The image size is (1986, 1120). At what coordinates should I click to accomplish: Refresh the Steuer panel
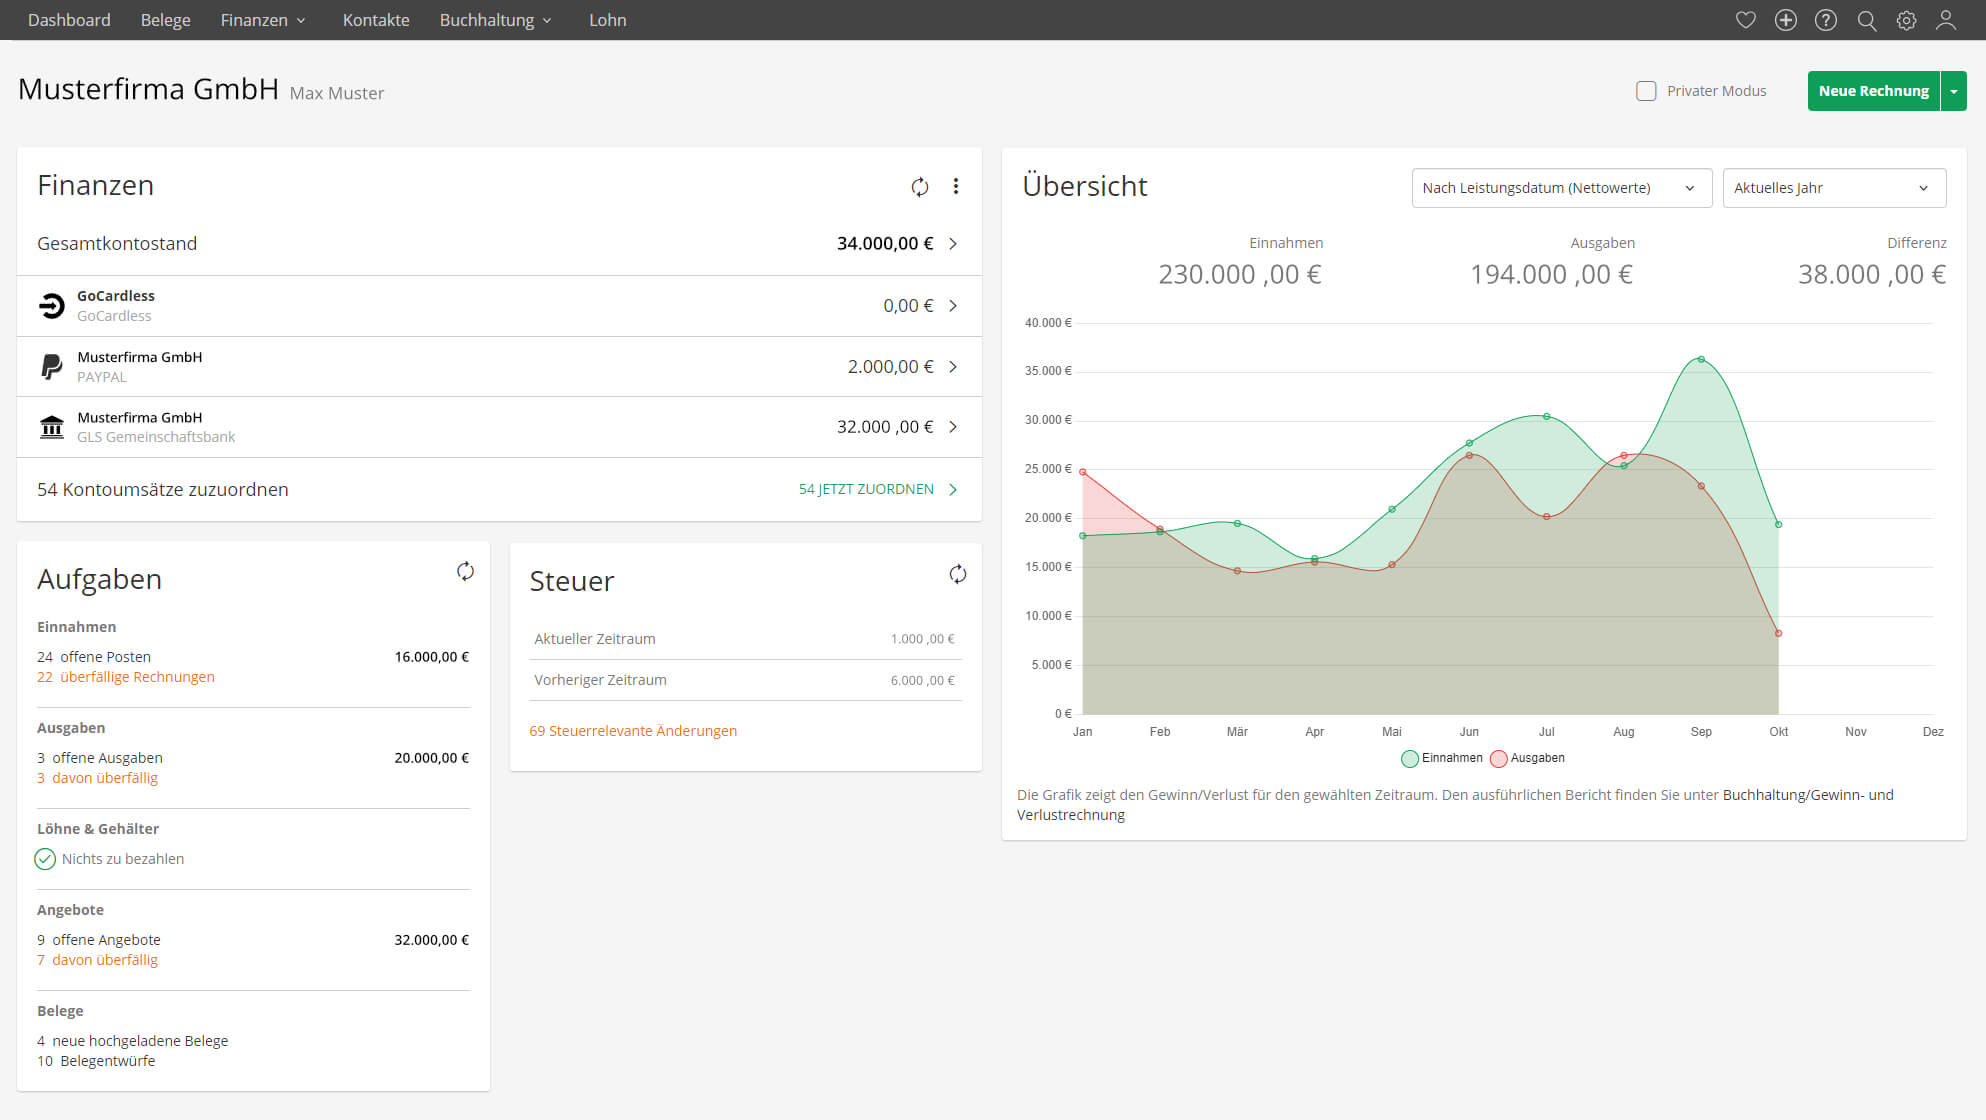point(958,575)
